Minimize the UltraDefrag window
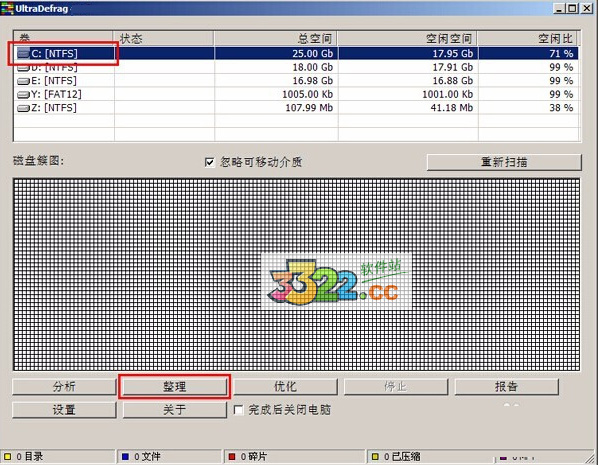This screenshot has height=465, width=598. coord(559,8)
